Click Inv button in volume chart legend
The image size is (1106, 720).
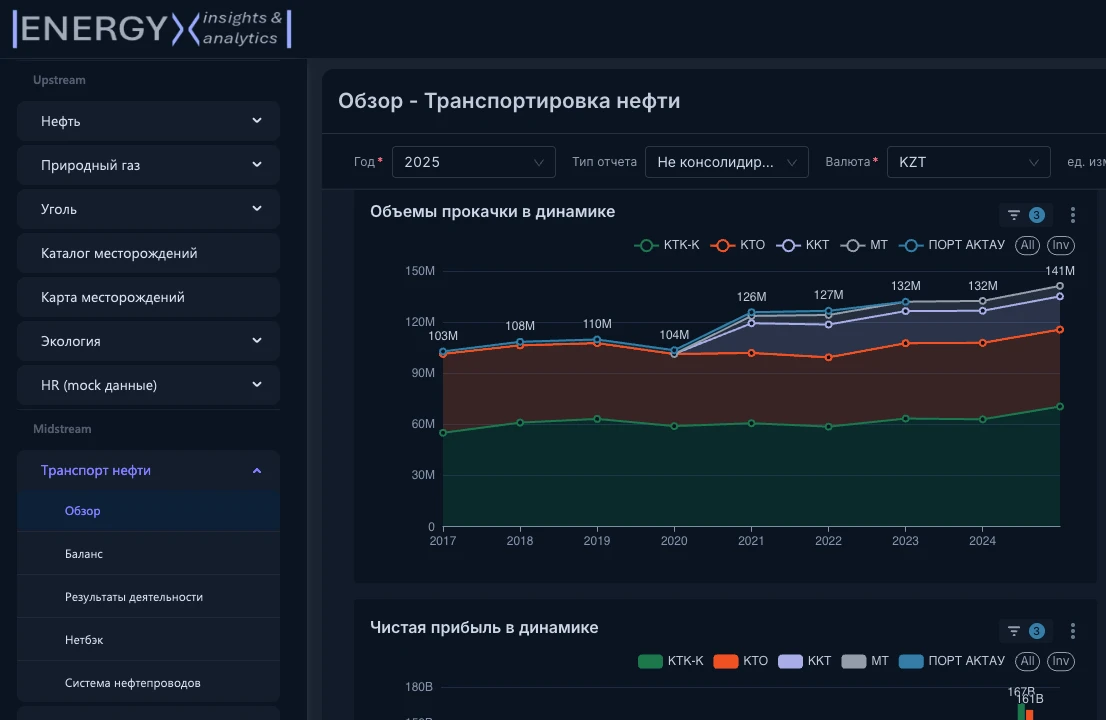click(x=1060, y=245)
